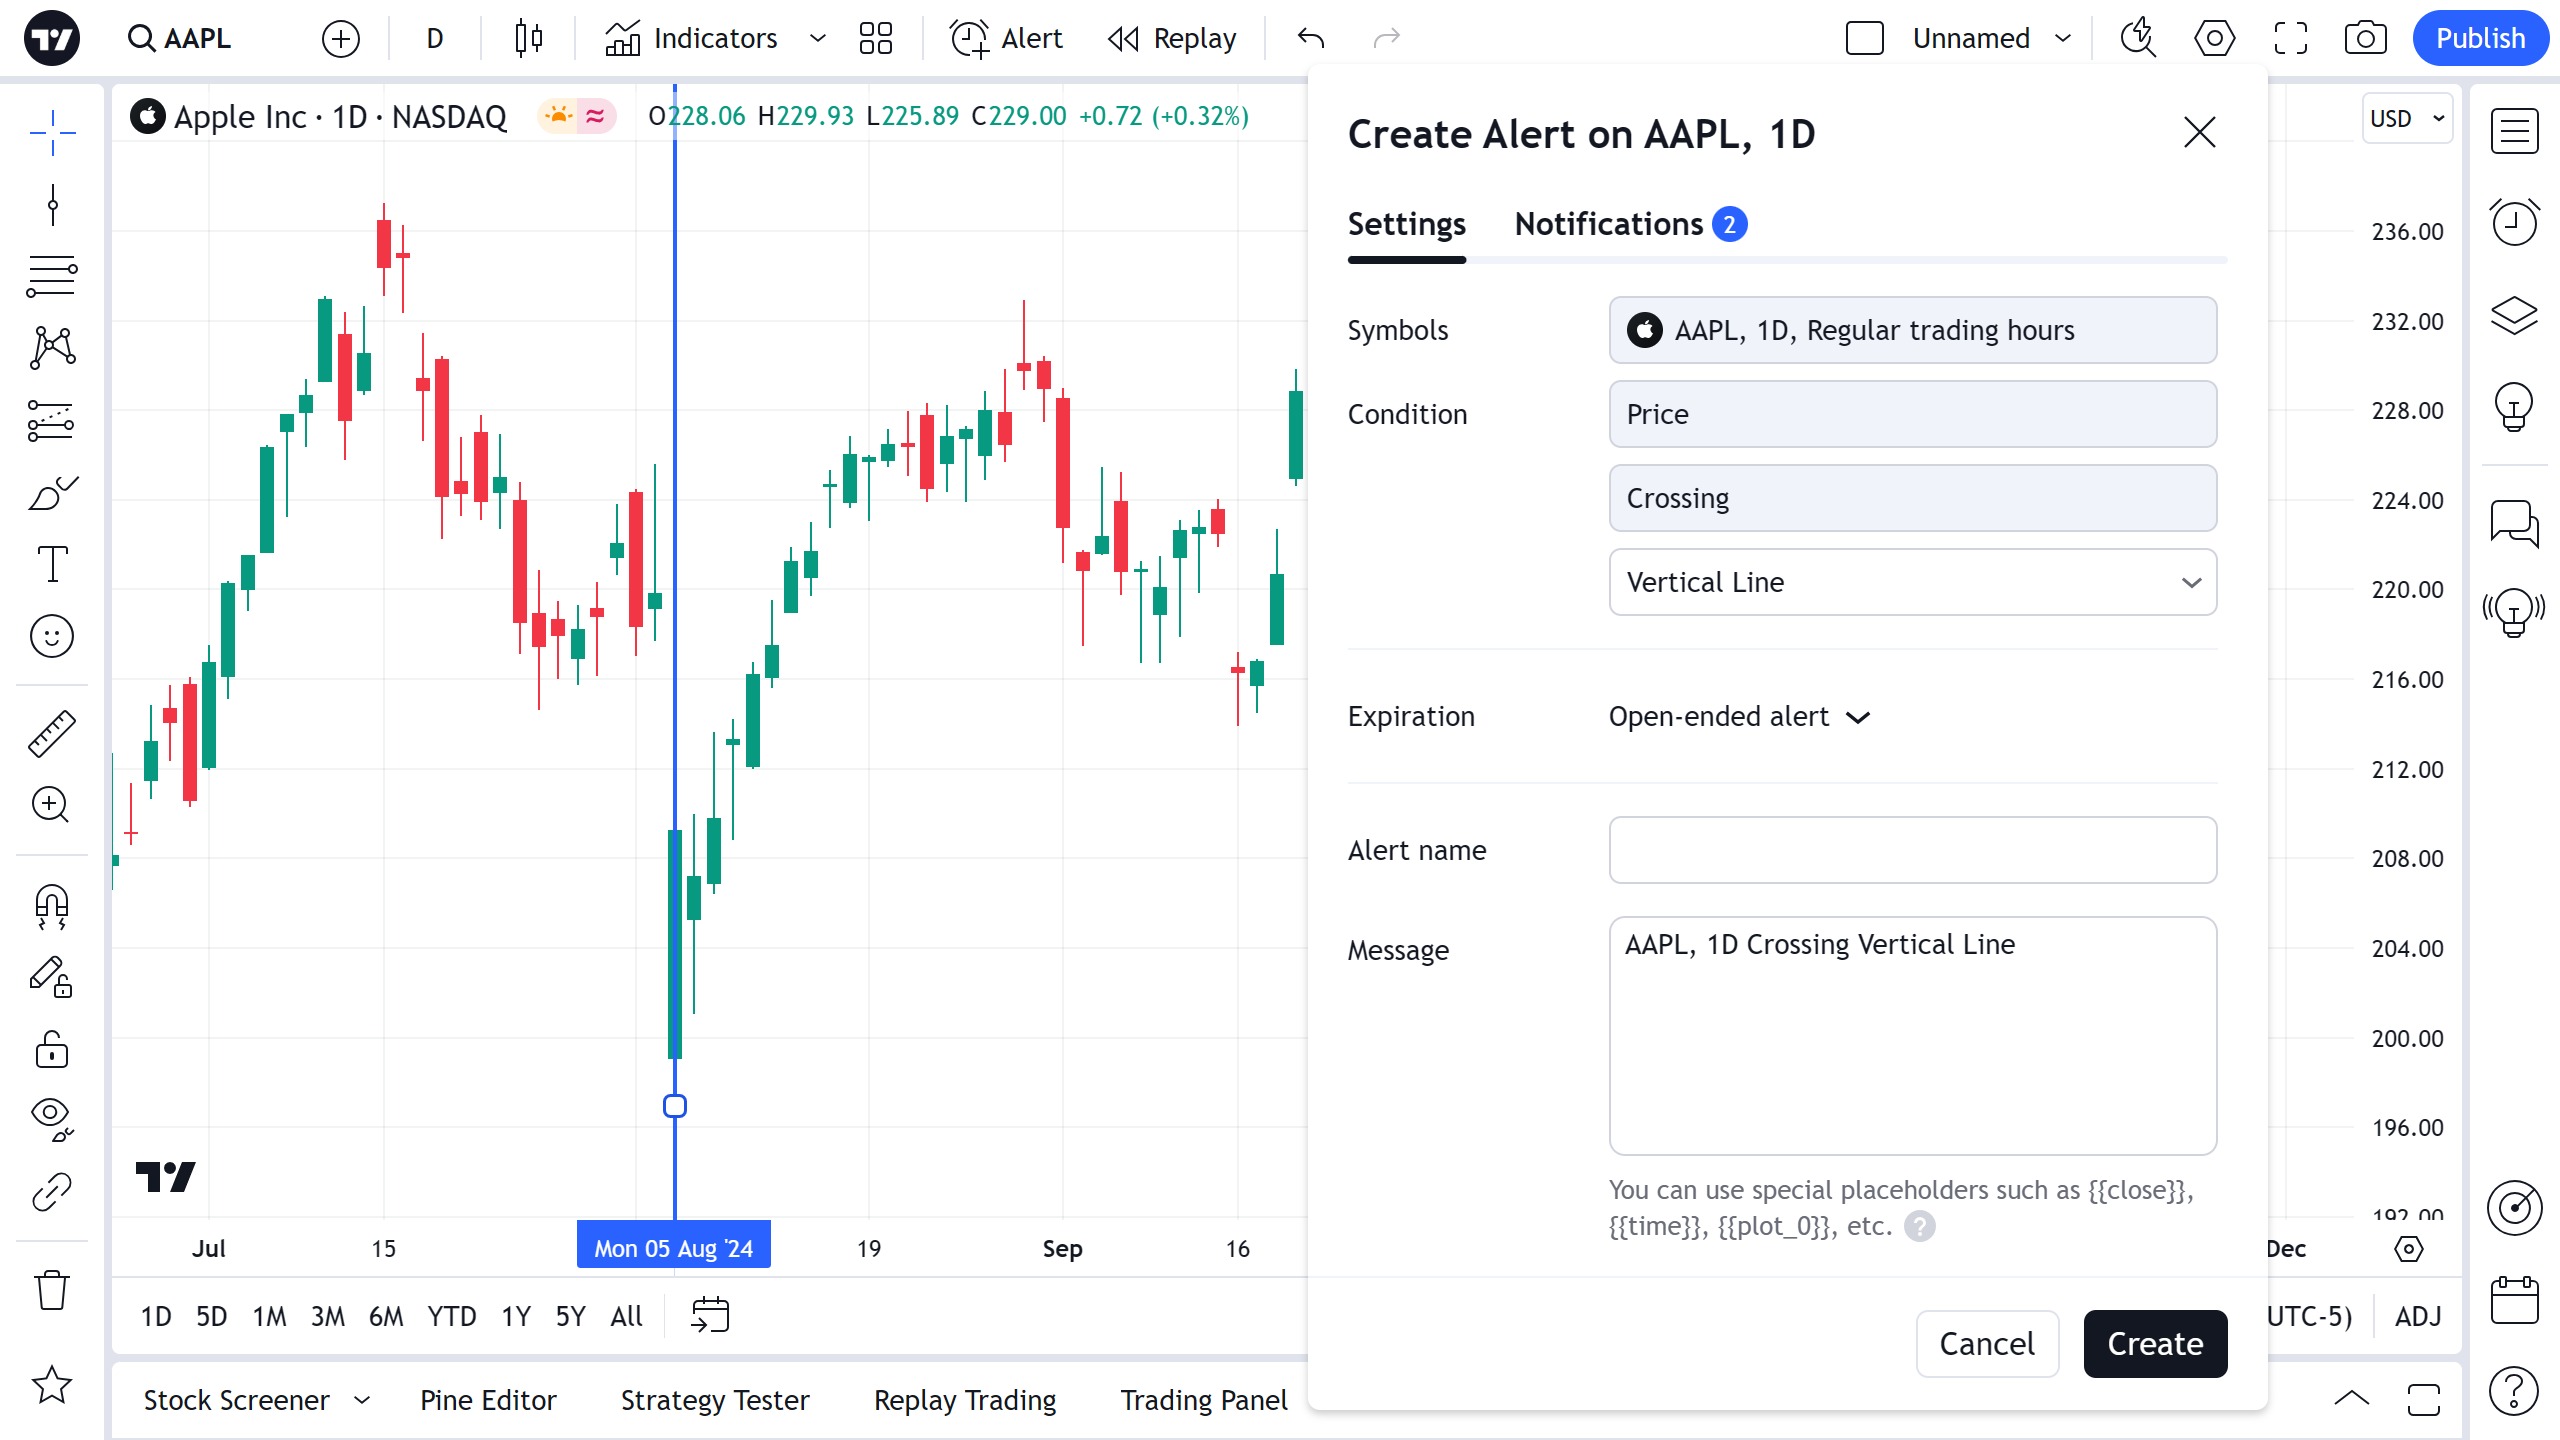Image resolution: width=2560 pixels, height=1440 pixels.
Task: Select the Ruler measure tool
Action: click(x=52, y=734)
